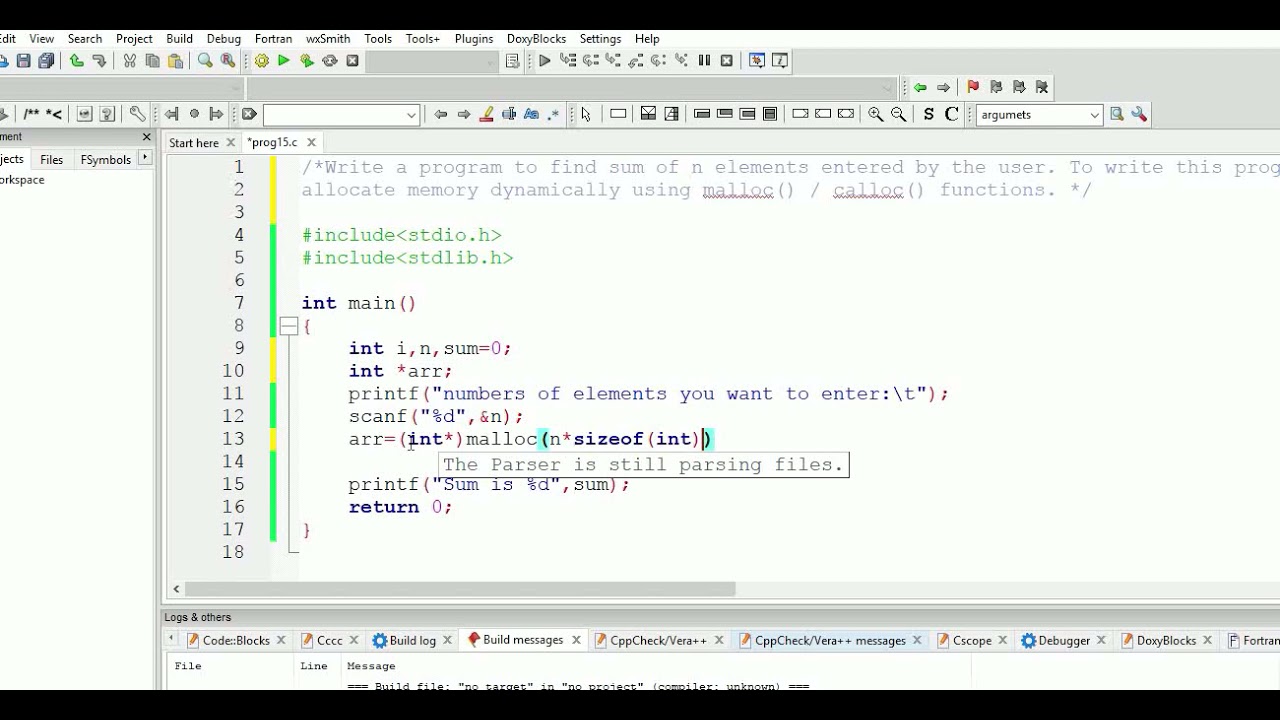Image resolution: width=1280 pixels, height=720 pixels.
Task: Start debugger with Debug/Continue icon
Action: click(545, 61)
